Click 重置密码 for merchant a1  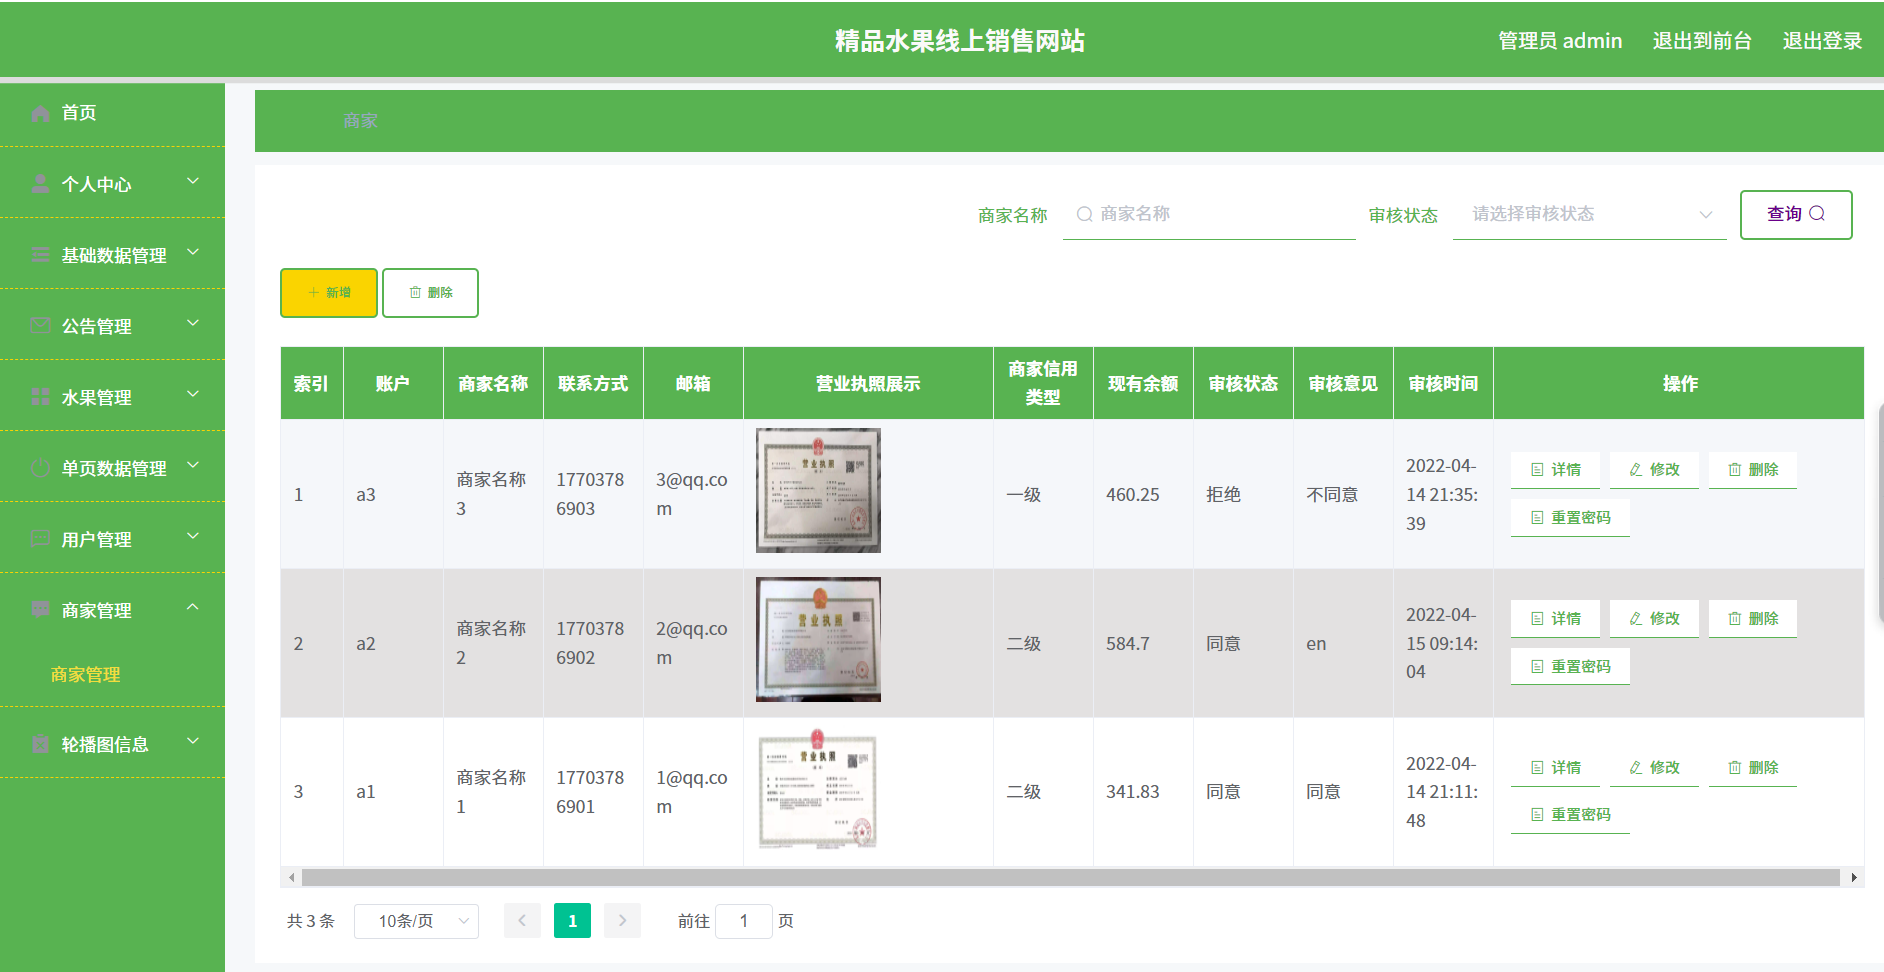[x=1570, y=815]
